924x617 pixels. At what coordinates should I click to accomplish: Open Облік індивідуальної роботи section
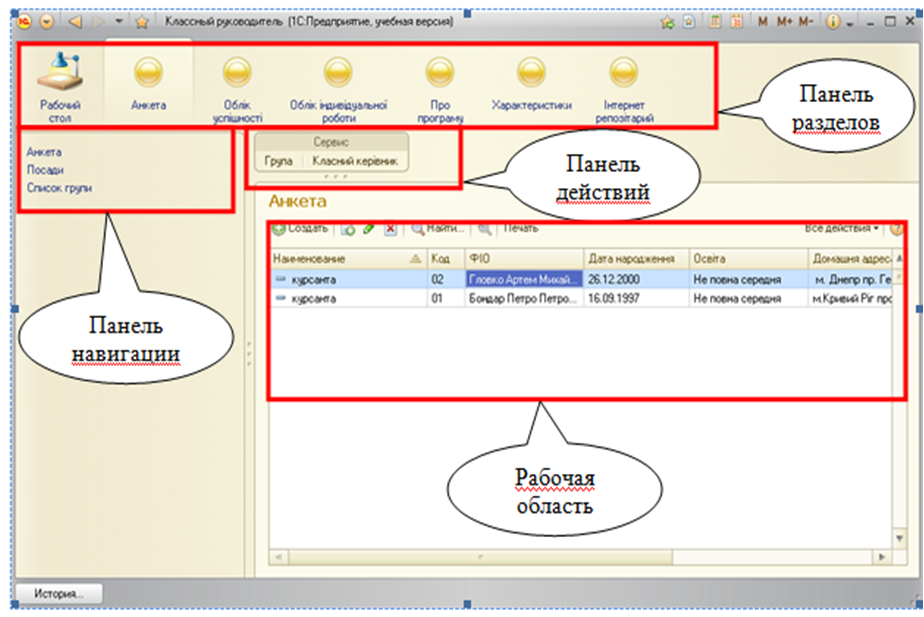(x=338, y=89)
